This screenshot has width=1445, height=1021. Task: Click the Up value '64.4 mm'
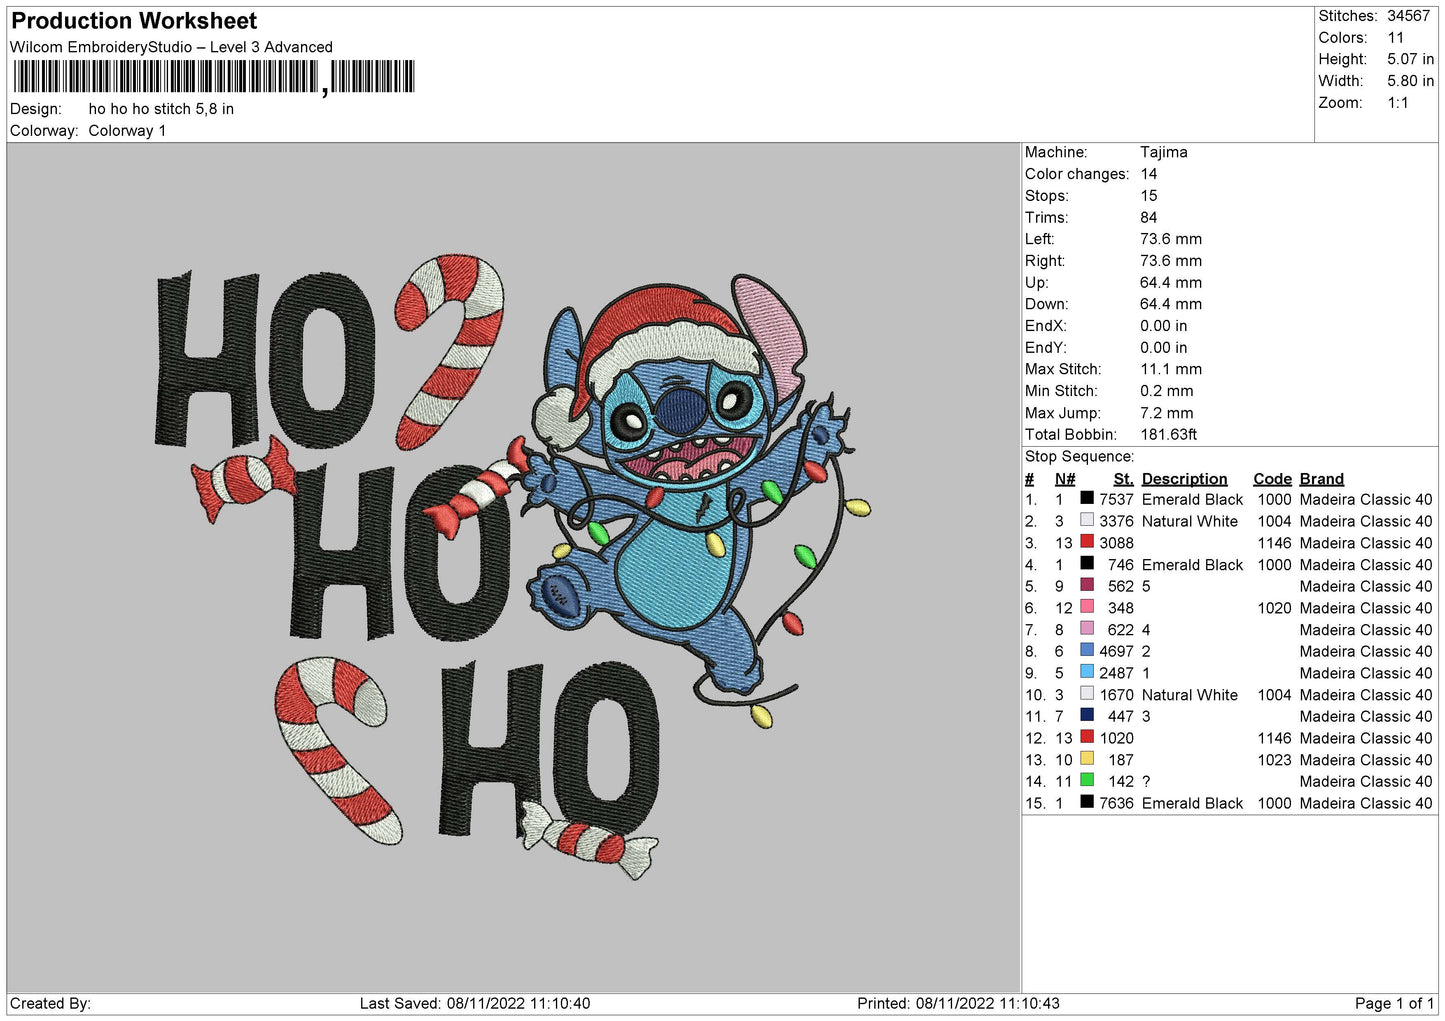(1171, 283)
